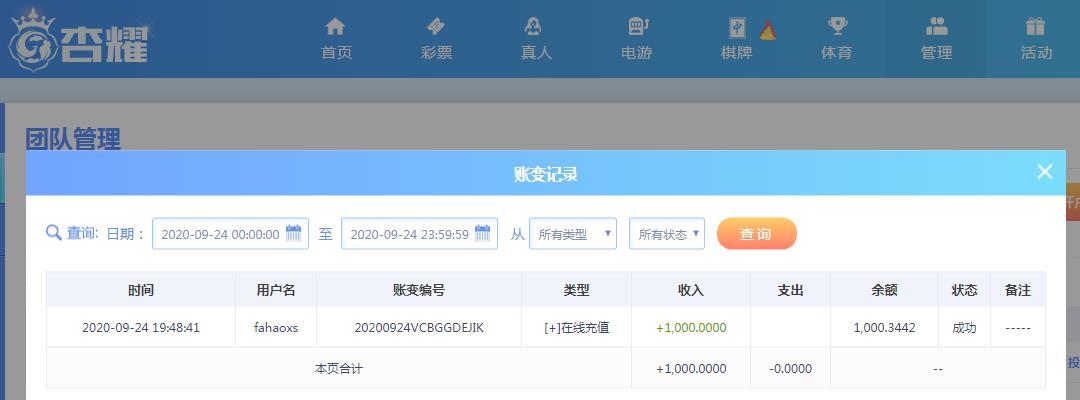Screen dimensions: 1080x400
Task: Expand the 所有类型 dropdown
Action: pyautogui.click(x=573, y=234)
